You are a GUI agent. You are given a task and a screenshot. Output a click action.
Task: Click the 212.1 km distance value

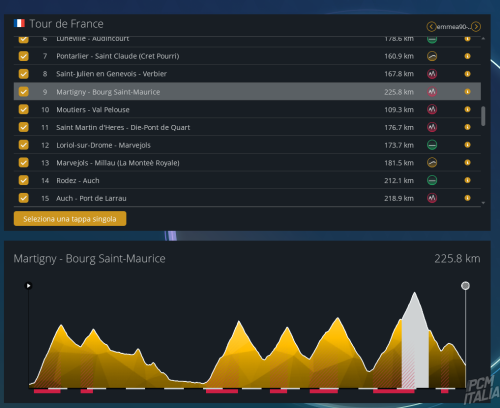(399, 180)
